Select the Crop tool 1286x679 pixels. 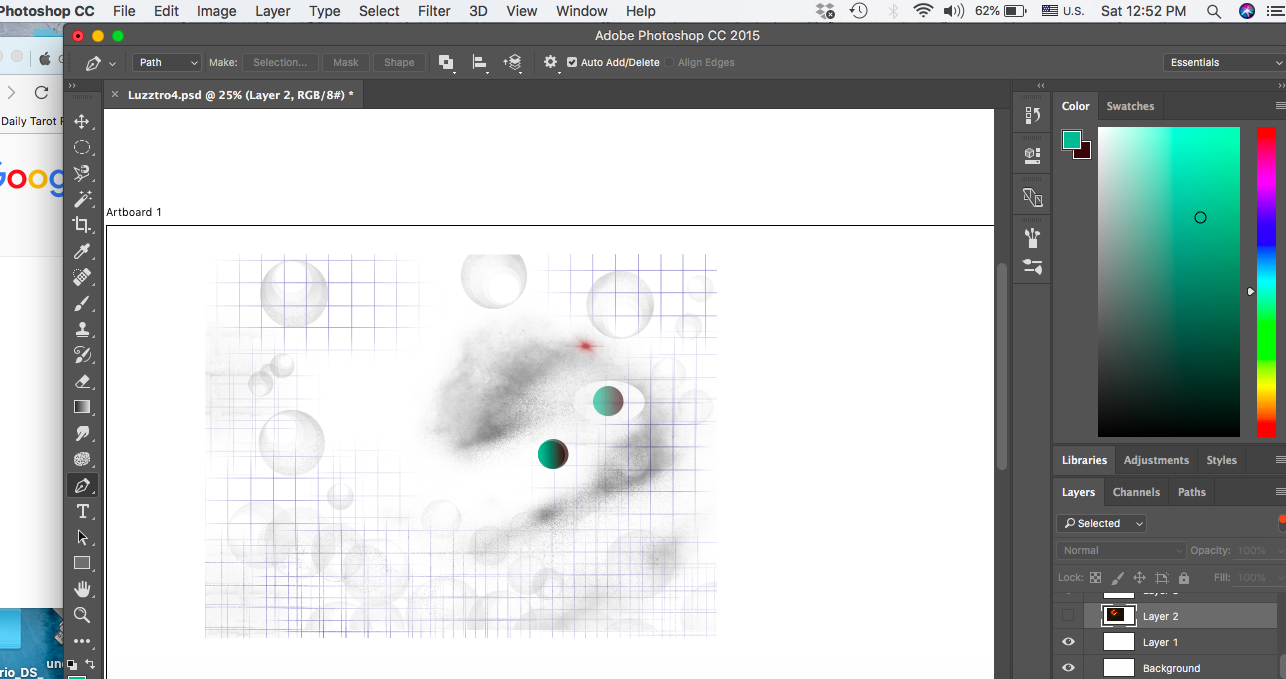pyautogui.click(x=83, y=225)
